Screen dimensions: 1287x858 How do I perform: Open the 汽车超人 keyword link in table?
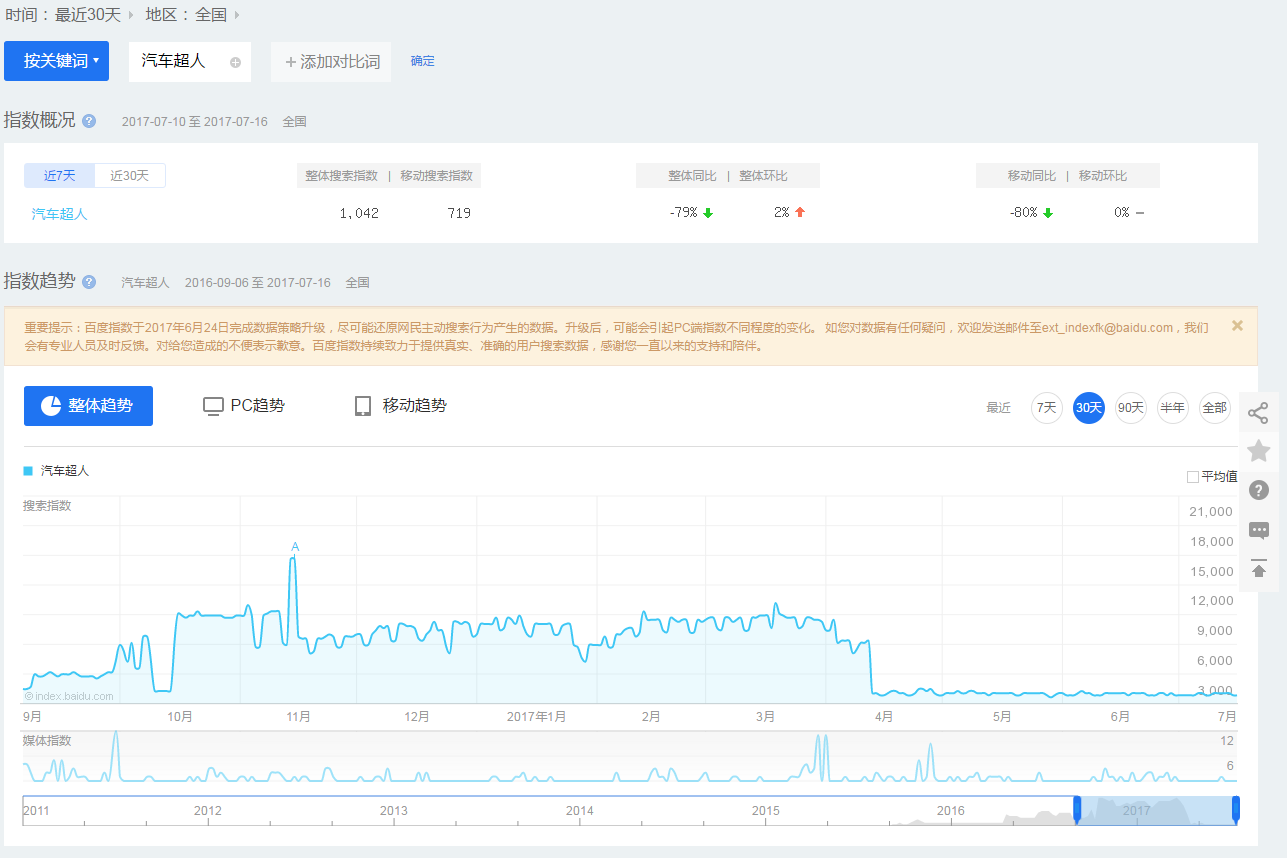pyautogui.click(x=60, y=214)
